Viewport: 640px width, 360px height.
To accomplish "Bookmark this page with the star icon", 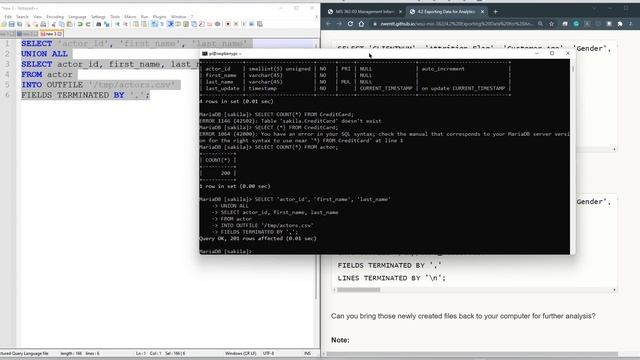I will [x=551, y=24].
